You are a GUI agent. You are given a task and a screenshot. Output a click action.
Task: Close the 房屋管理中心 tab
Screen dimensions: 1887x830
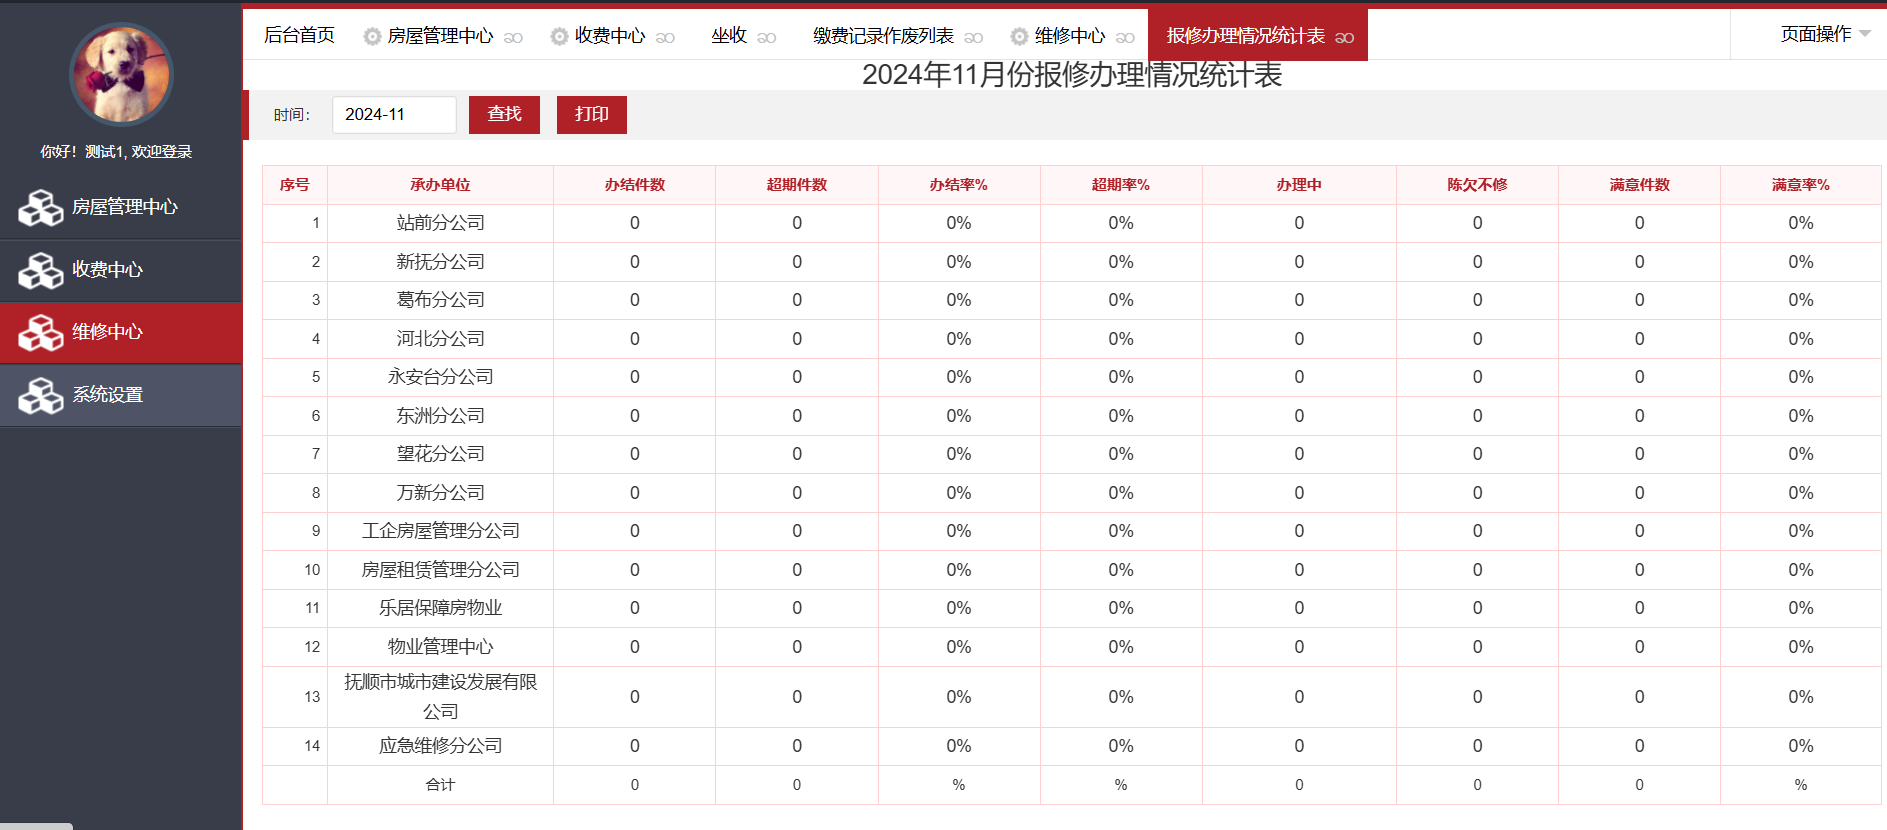tap(513, 37)
